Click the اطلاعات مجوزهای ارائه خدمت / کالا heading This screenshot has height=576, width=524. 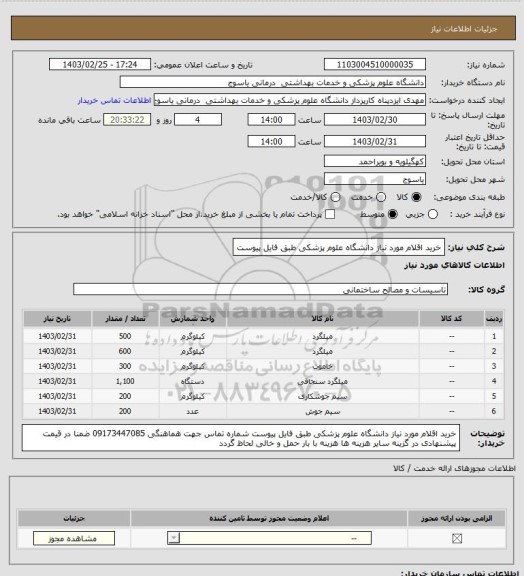pyautogui.click(x=455, y=468)
